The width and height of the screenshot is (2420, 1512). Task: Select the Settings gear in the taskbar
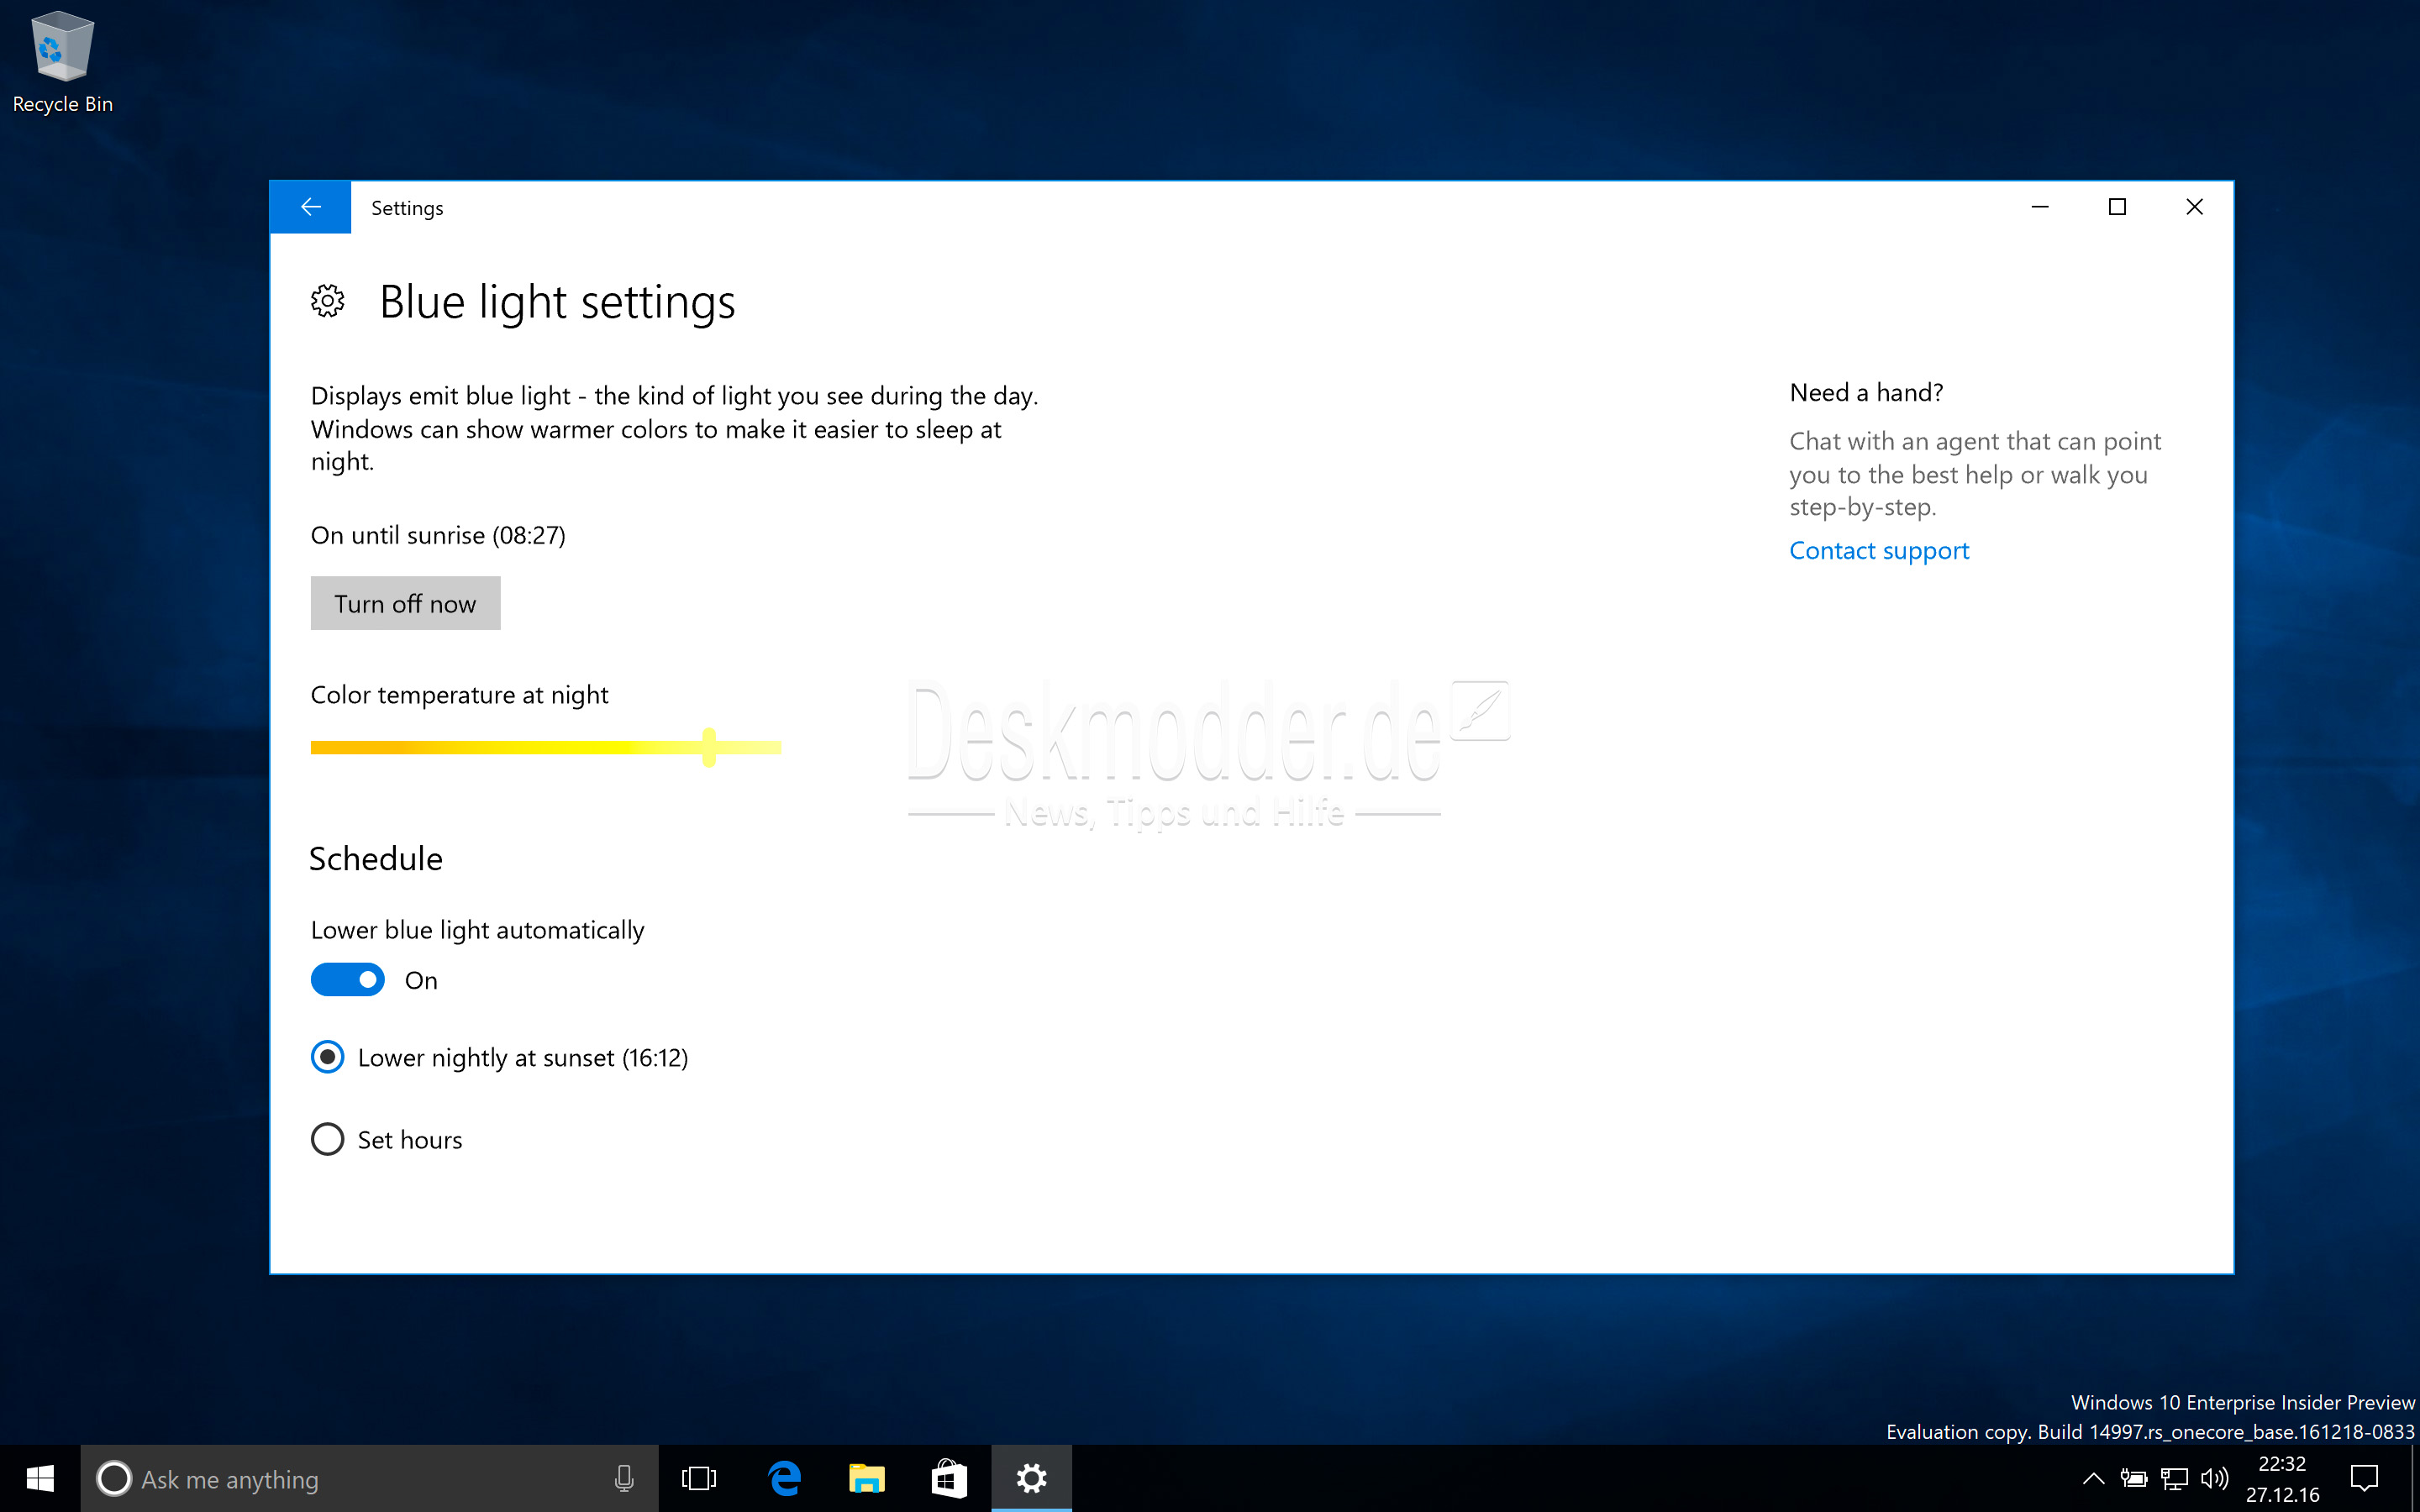point(1031,1478)
